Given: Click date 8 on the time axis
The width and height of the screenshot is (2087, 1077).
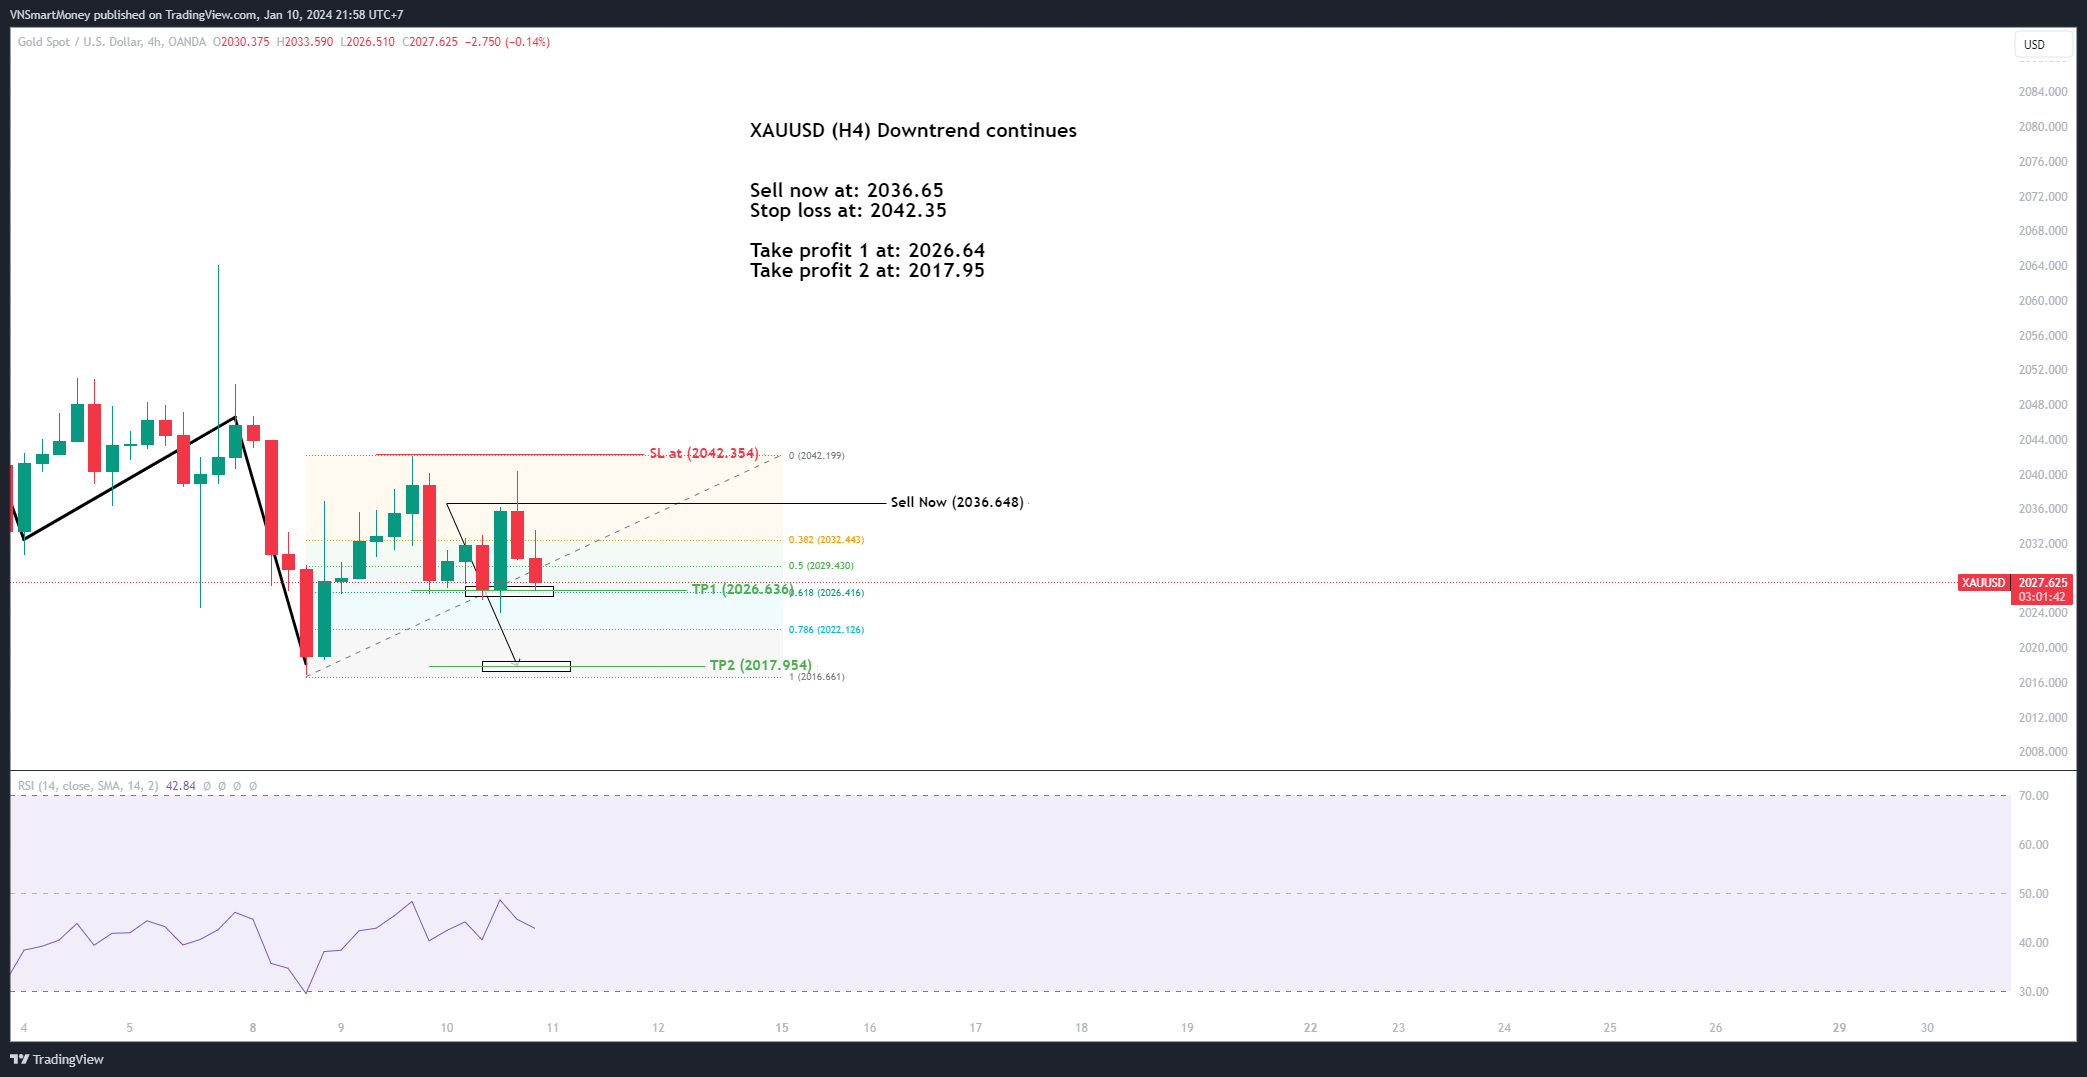Looking at the screenshot, I should [x=253, y=1028].
